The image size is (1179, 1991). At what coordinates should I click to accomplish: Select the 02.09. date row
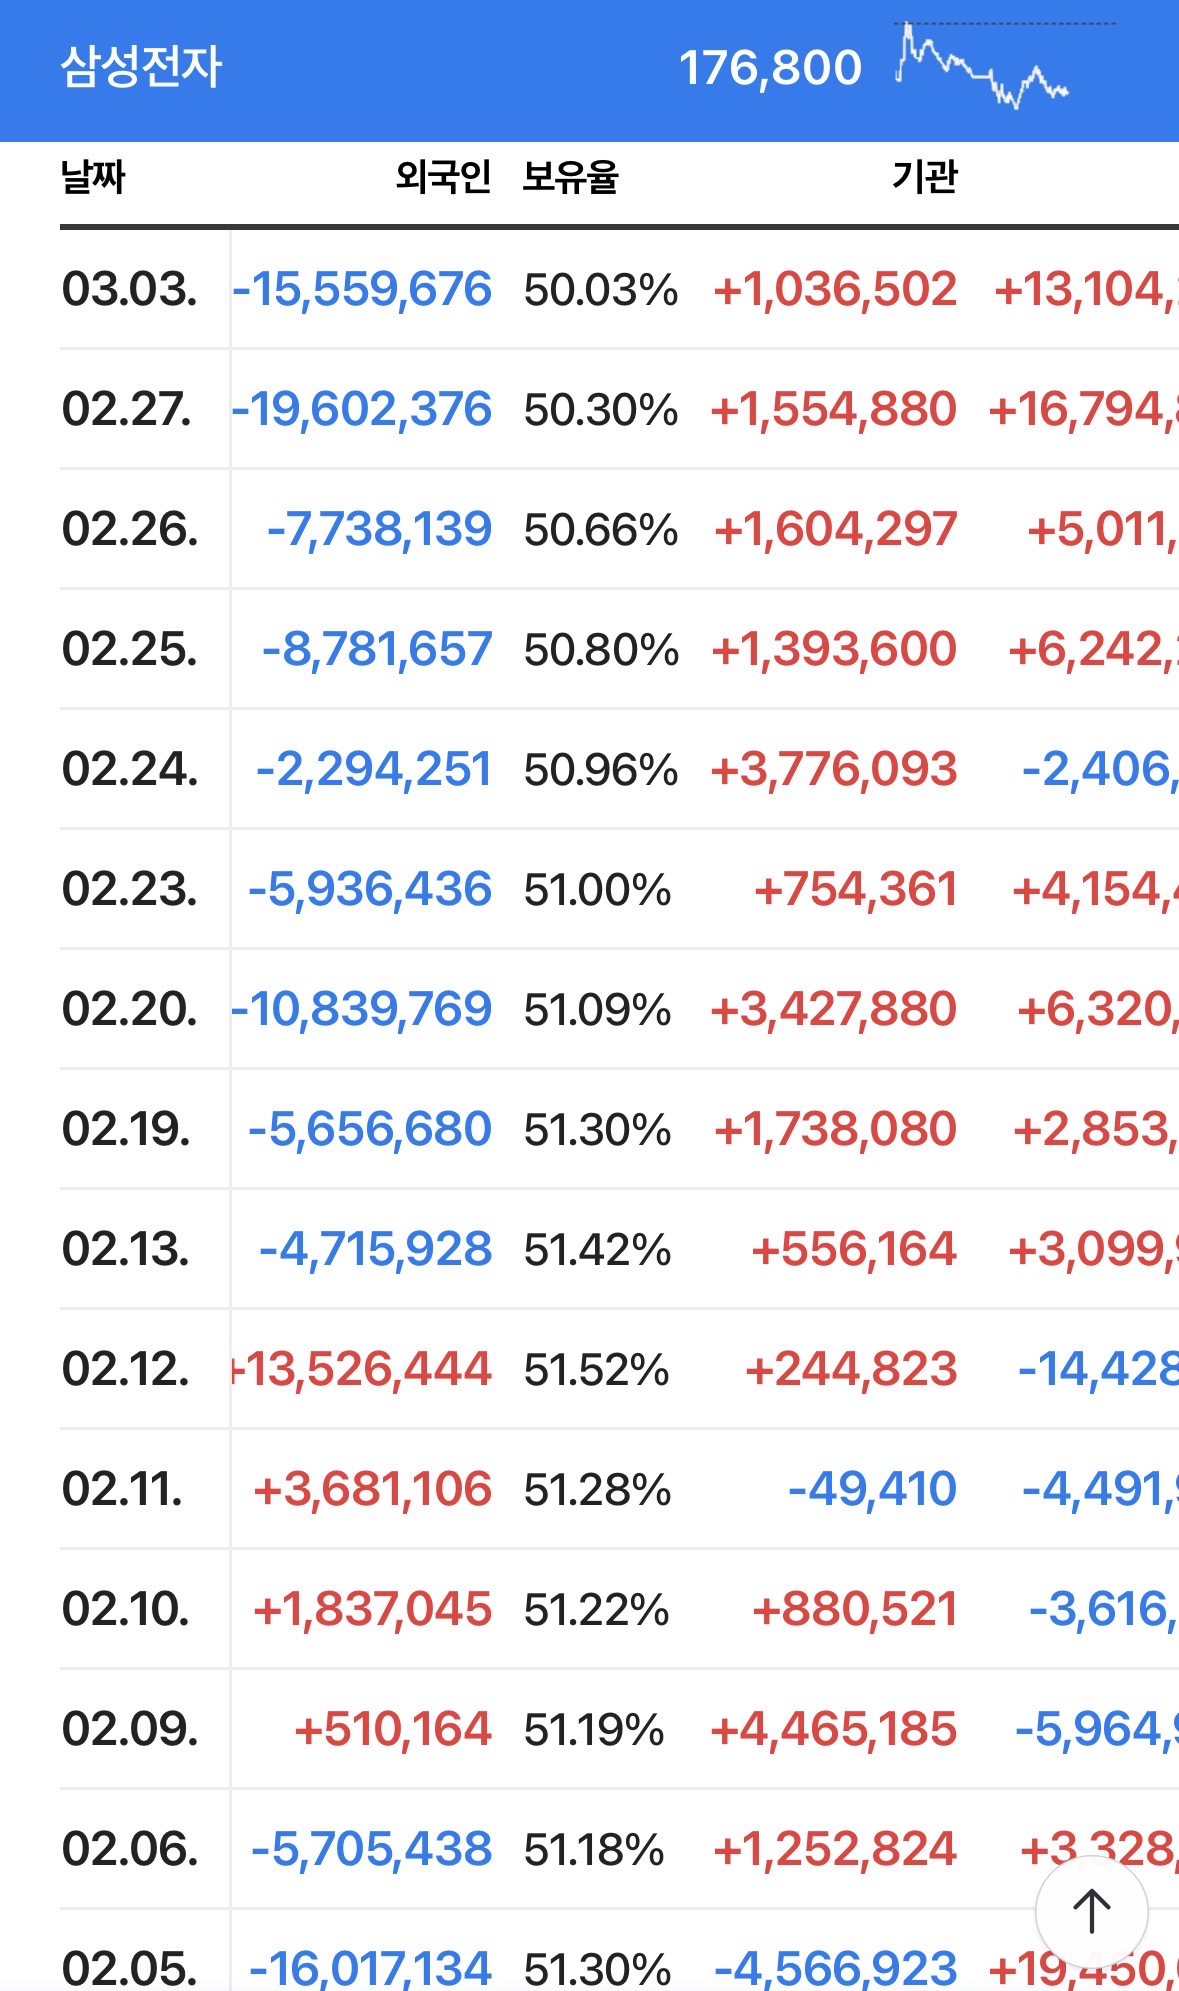(x=130, y=1729)
